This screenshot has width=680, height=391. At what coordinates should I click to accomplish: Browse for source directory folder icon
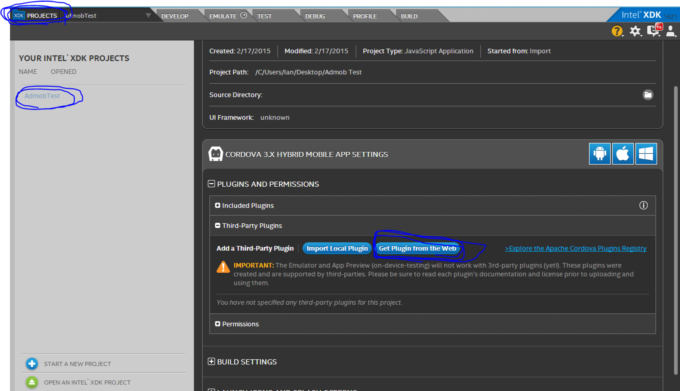(x=648, y=95)
